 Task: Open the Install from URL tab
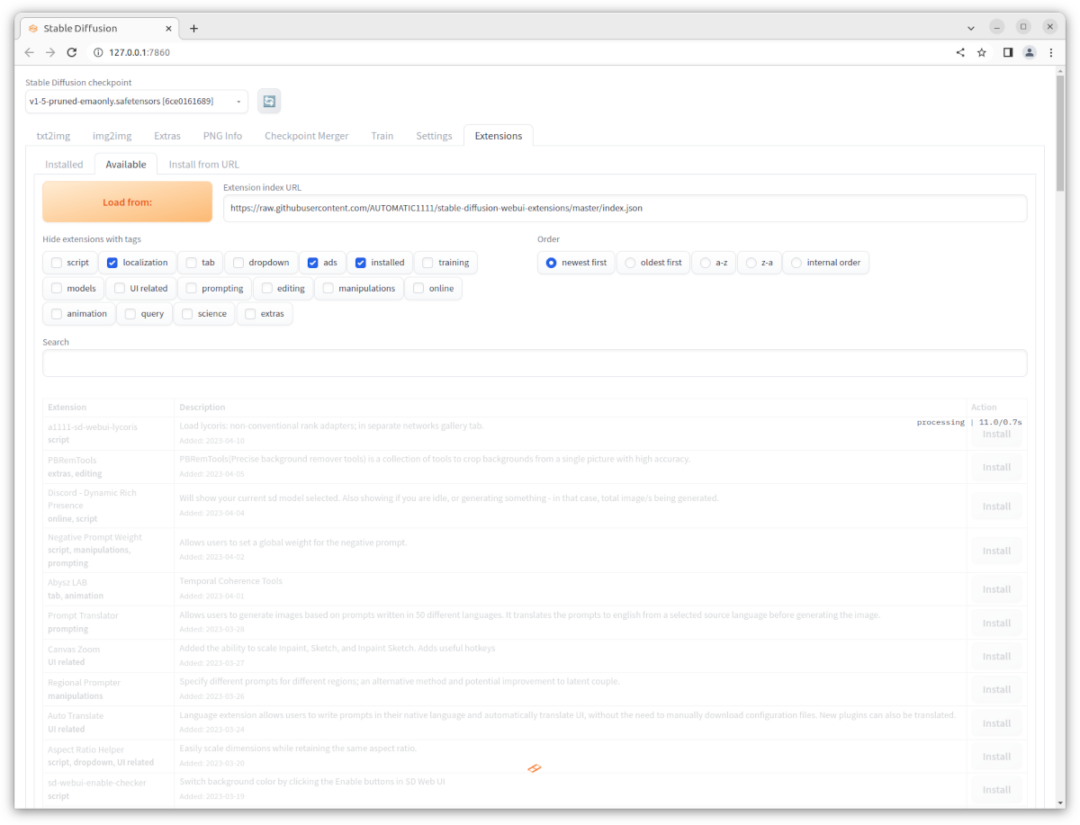[x=204, y=164]
